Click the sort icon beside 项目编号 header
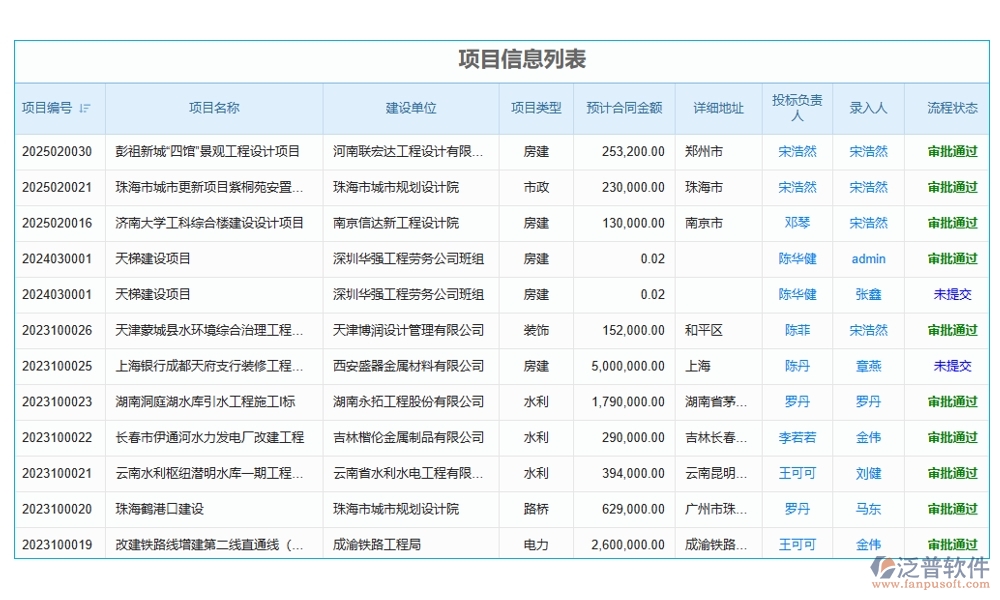Viewport: 1000px width, 600px height. coord(87,109)
